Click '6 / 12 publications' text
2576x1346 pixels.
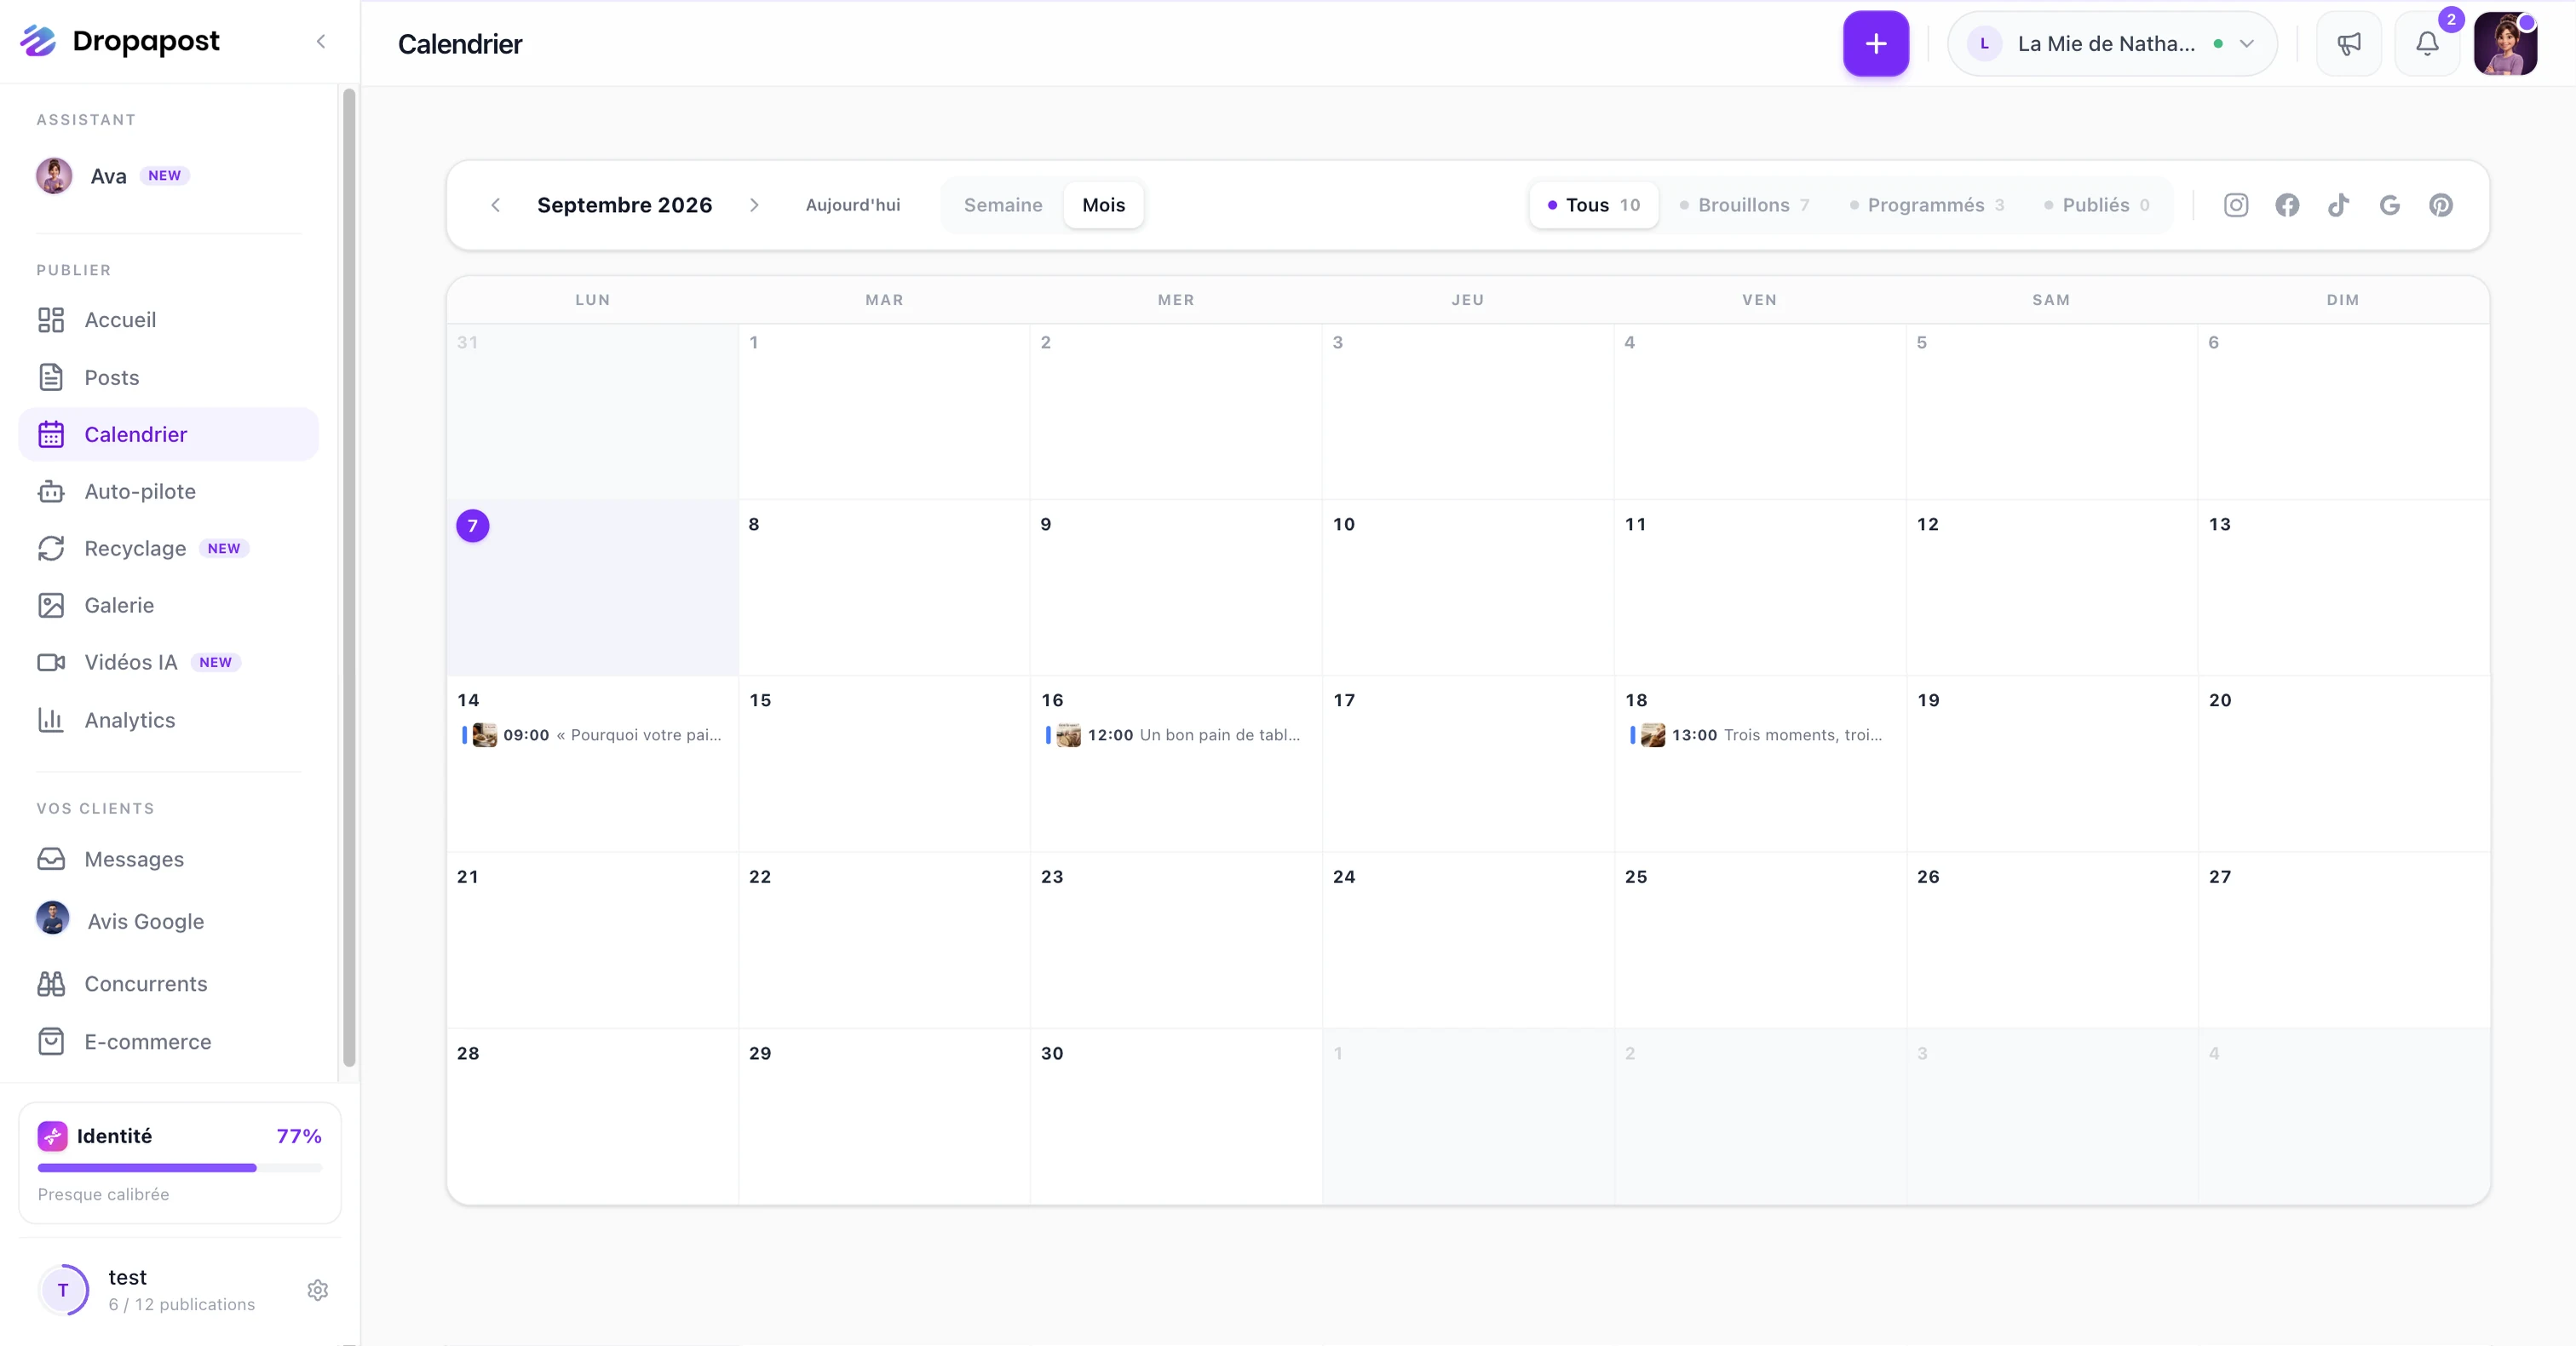click(x=182, y=1304)
